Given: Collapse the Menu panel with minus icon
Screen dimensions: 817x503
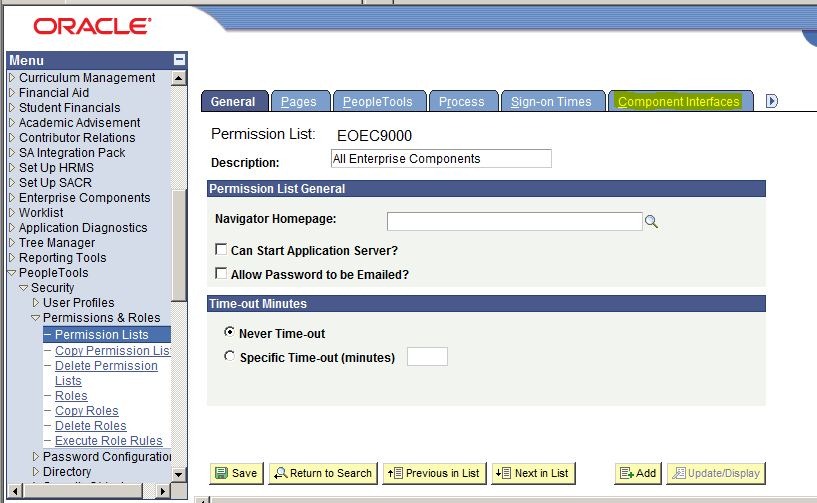Looking at the screenshot, I should point(179,59).
